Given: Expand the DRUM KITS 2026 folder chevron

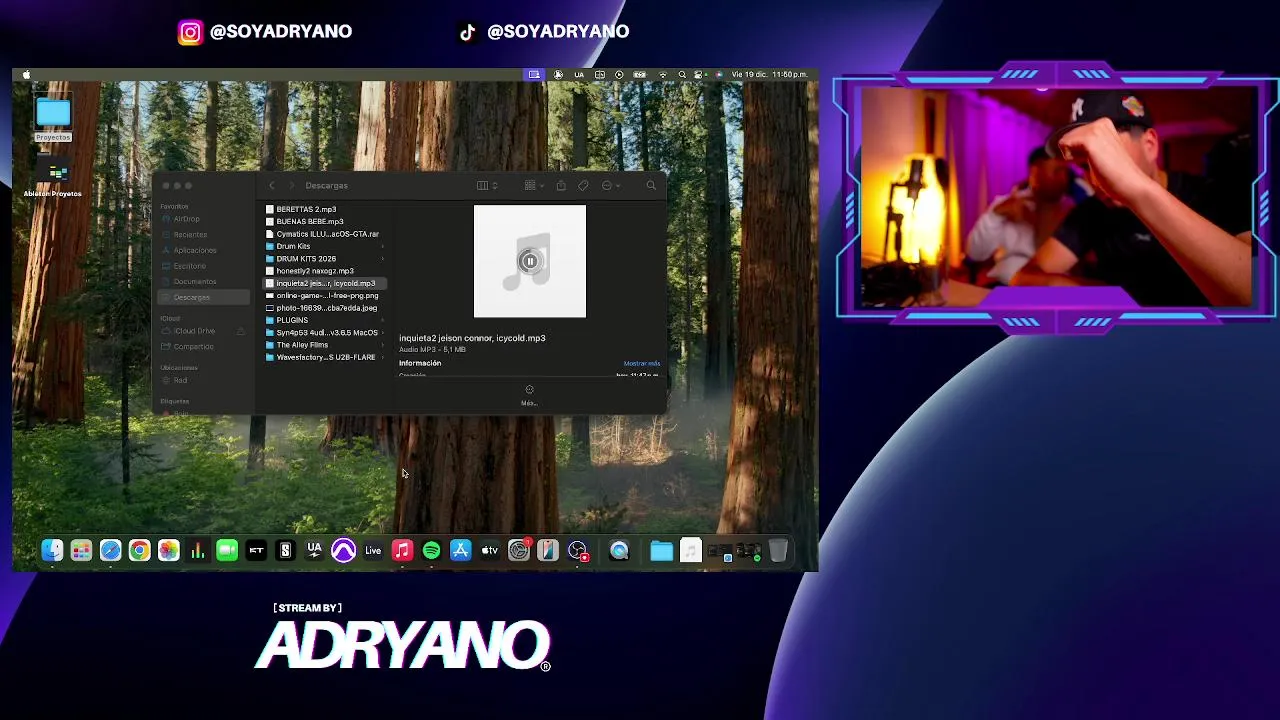Looking at the screenshot, I should point(383,259).
